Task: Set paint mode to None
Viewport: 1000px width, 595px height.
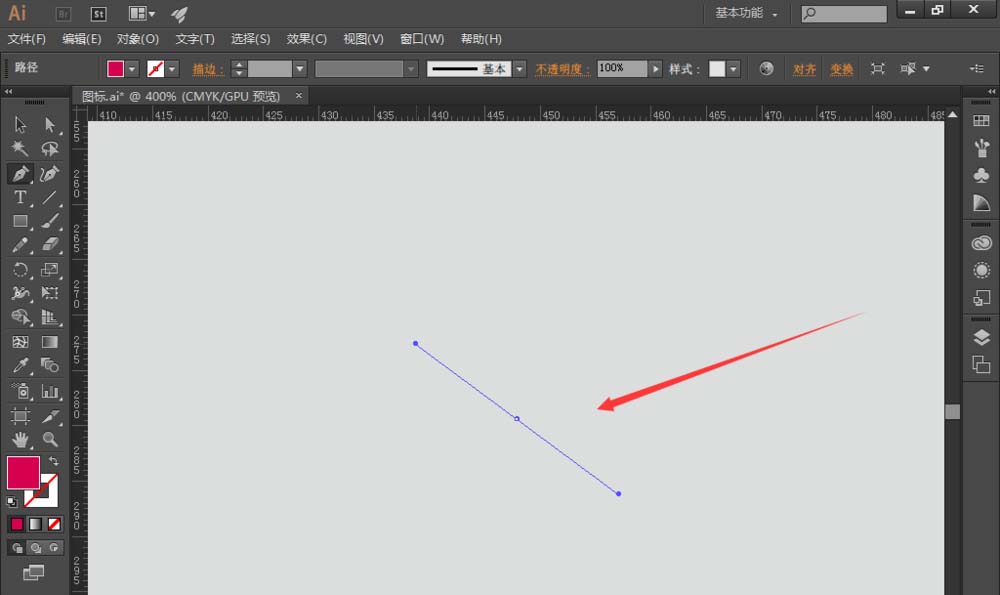Action: tap(54, 524)
